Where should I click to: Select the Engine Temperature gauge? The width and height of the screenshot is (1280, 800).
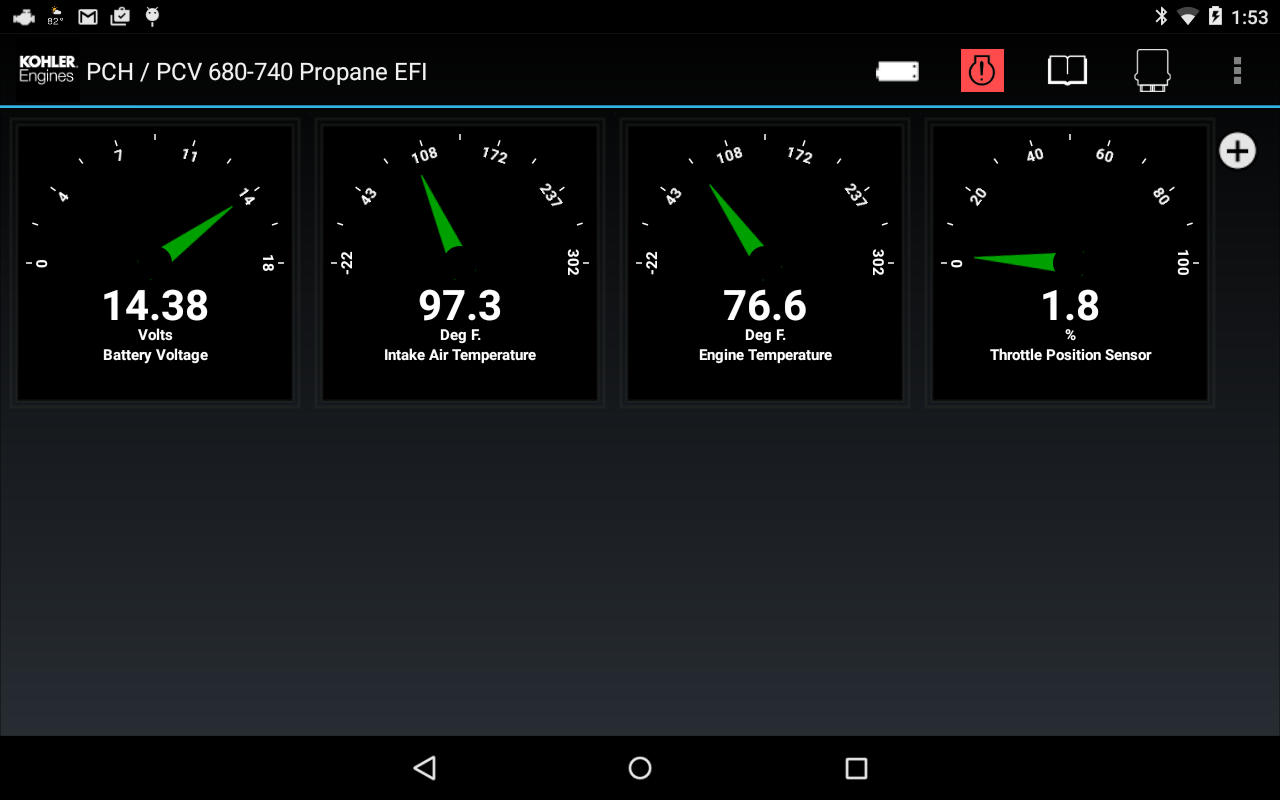(765, 263)
